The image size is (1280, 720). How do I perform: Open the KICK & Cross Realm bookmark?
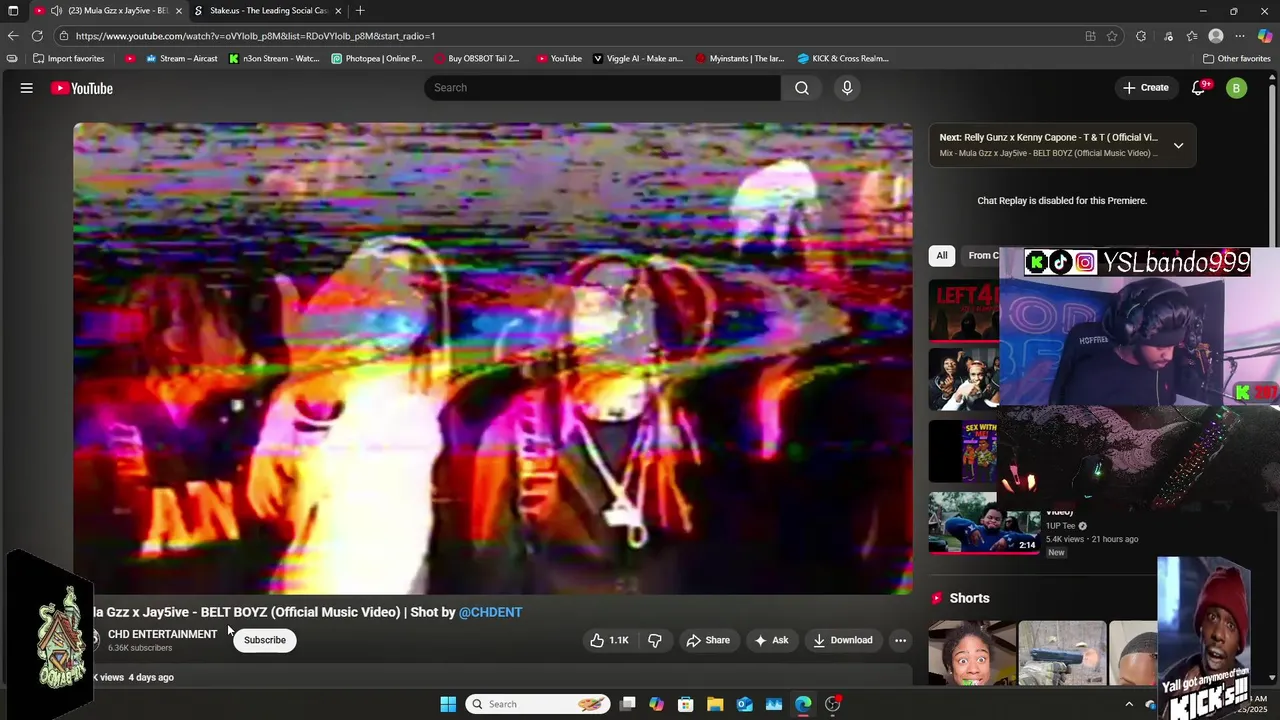843,58
